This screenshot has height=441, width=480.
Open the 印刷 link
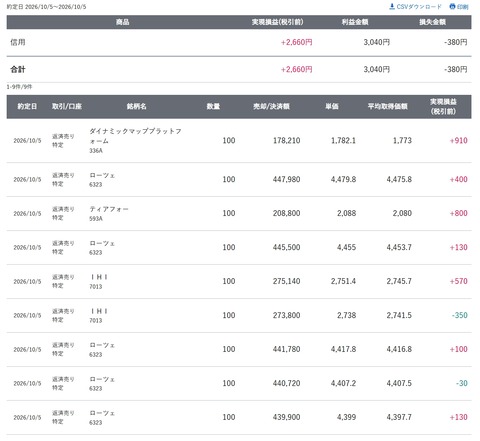[x=462, y=7]
